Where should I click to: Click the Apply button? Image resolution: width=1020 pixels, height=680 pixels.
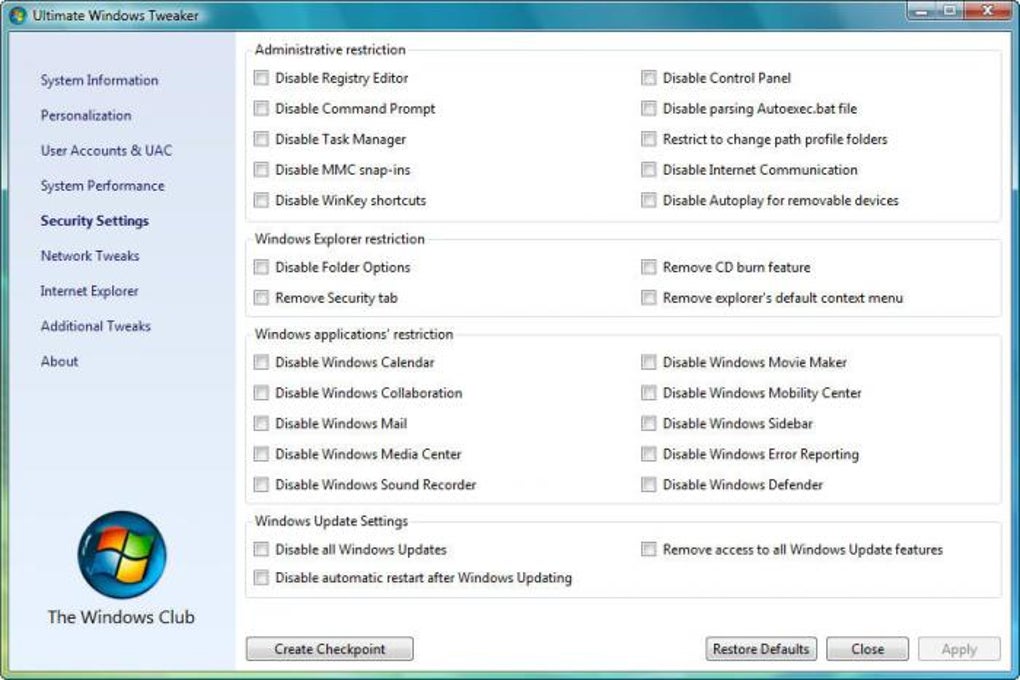959,649
